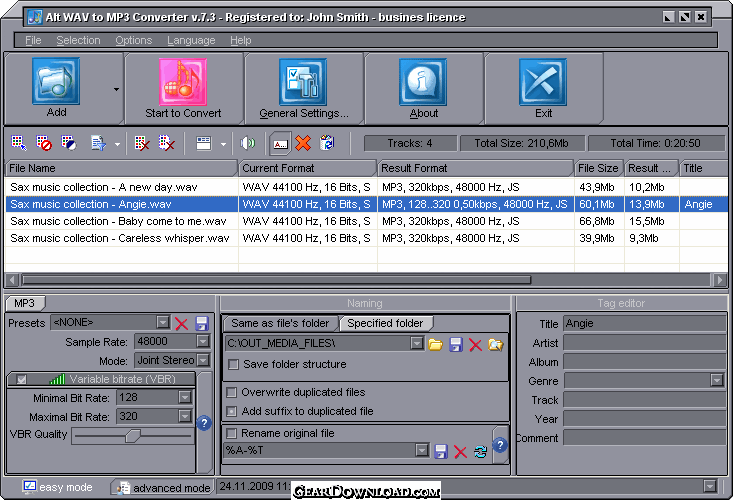Open the Genre dropdown in Tag editor
The image size is (733, 500).
[717, 380]
